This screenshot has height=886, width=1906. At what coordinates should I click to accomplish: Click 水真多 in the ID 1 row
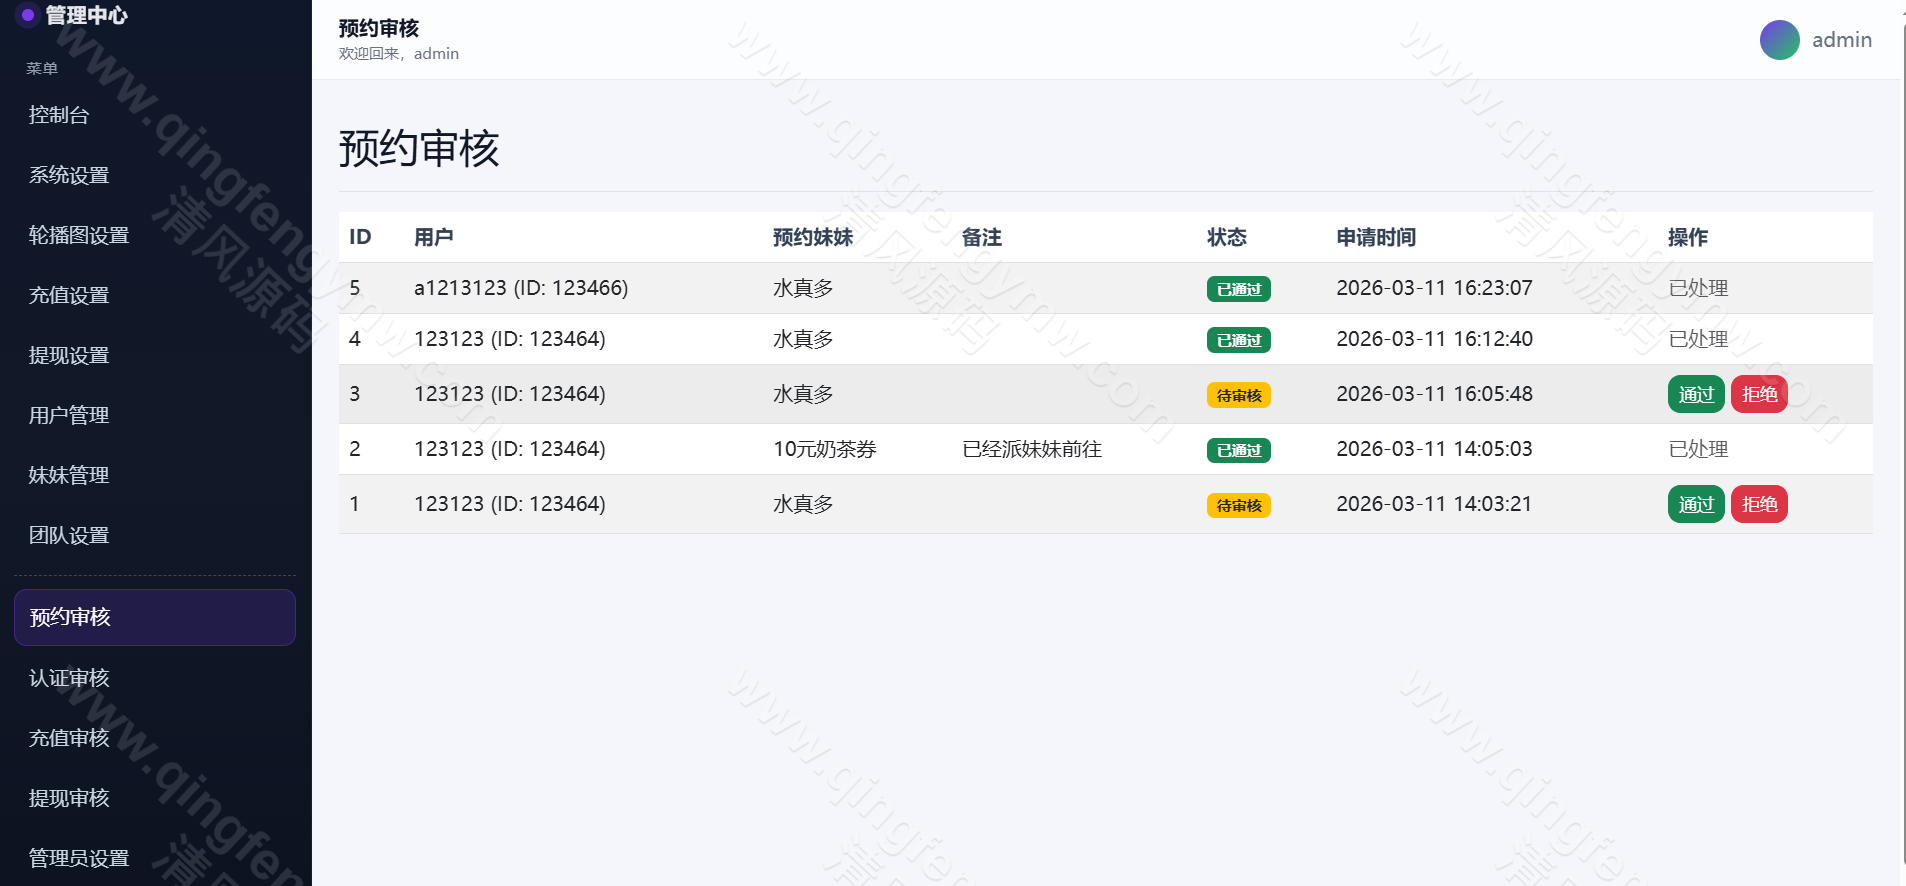click(x=803, y=504)
